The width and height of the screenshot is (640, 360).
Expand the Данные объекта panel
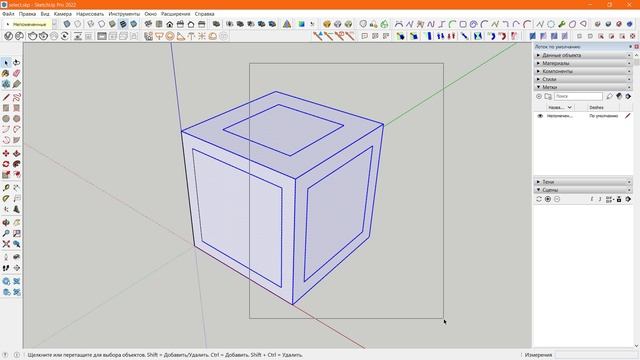point(583,55)
